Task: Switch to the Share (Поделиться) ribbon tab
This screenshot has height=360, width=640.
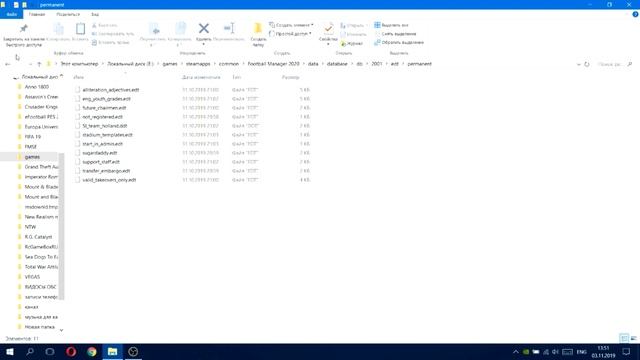Action: [68, 14]
